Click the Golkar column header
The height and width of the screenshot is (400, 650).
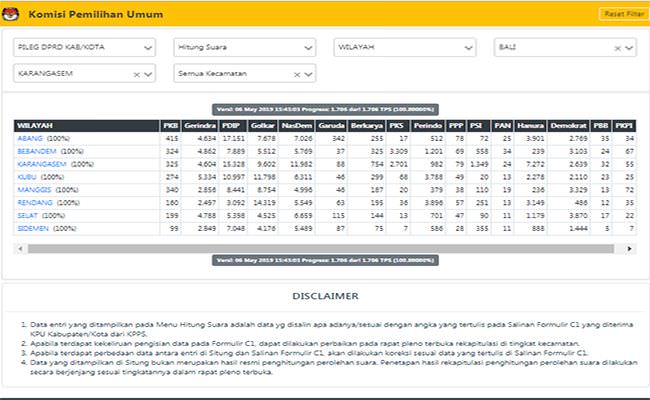coord(263,126)
